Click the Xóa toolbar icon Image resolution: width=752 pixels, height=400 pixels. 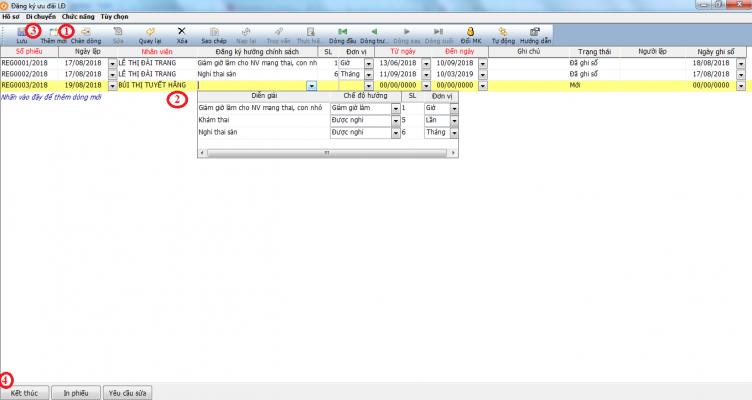coord(182,31)
